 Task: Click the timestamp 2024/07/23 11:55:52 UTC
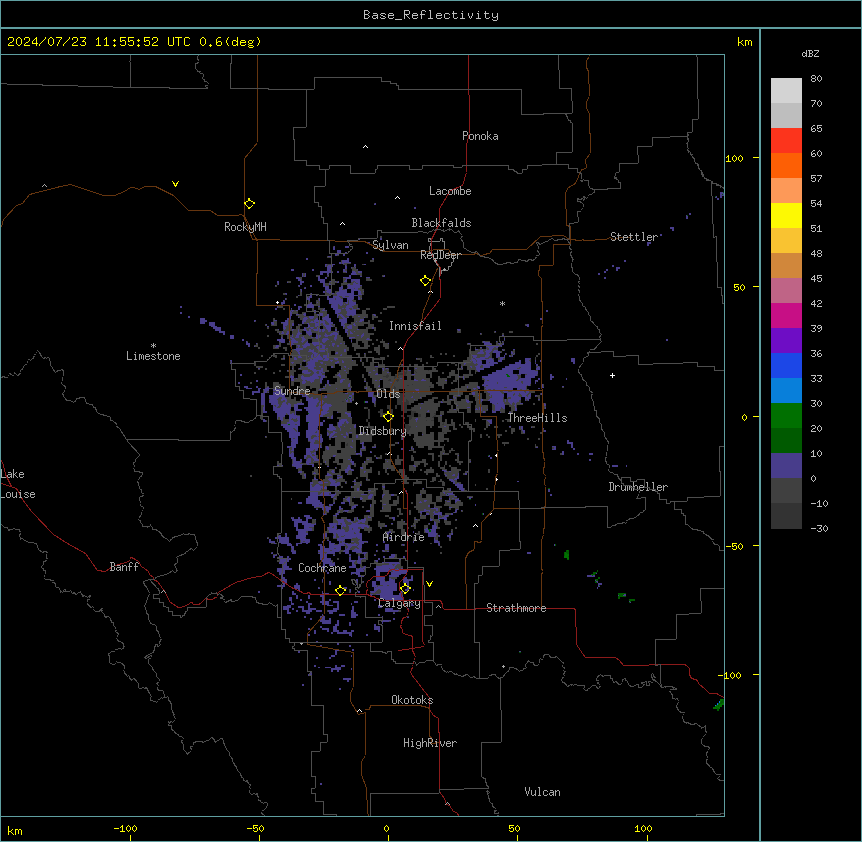click(x=99, y=42)
